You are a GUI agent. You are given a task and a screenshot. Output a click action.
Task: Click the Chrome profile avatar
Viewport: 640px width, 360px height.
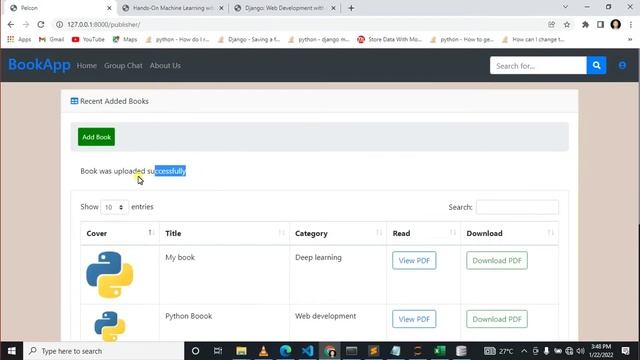tap(616, 24)
